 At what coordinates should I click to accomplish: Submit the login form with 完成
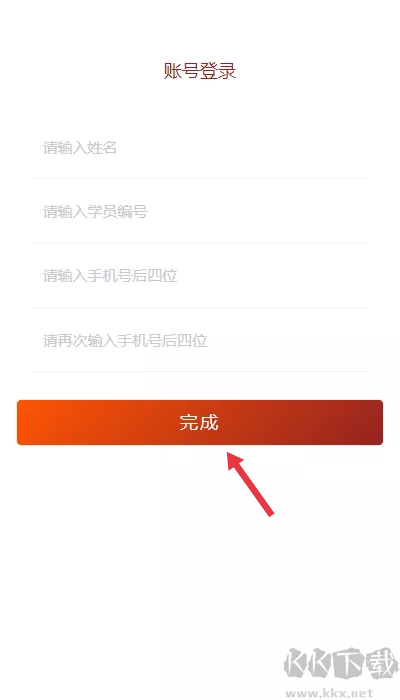tap(200, 422)
